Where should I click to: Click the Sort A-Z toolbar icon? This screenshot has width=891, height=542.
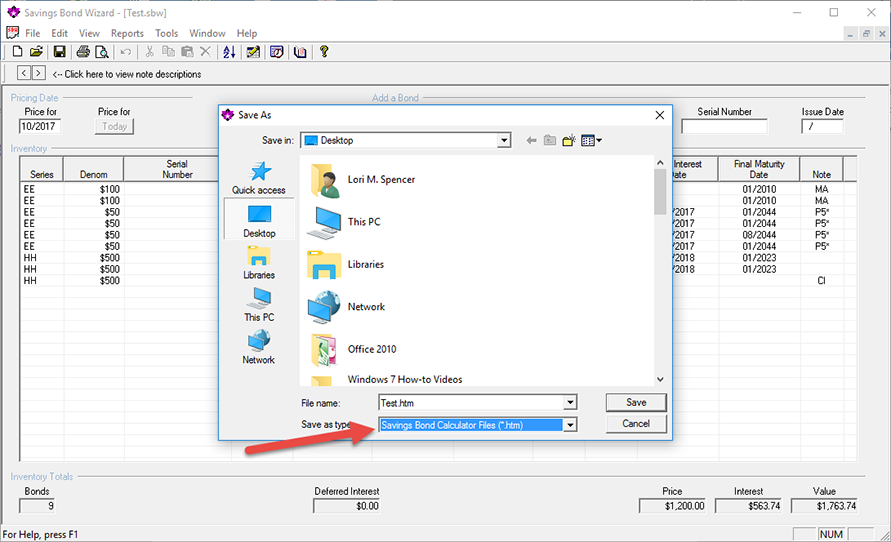point(229,52)
